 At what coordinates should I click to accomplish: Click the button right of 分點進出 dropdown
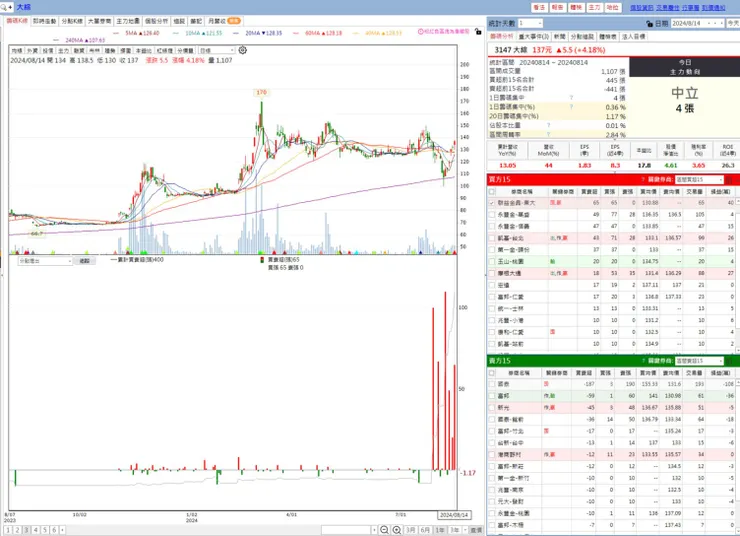pos(85,261)
